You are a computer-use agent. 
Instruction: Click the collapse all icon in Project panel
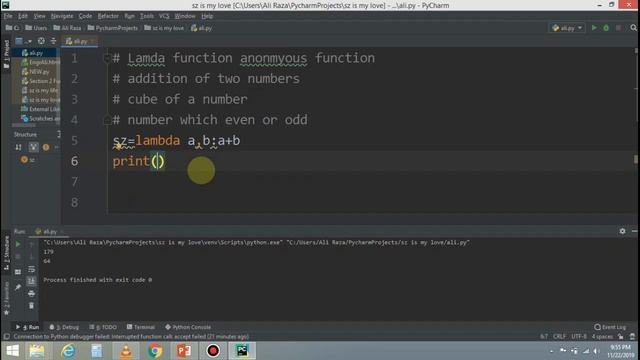[53, 41]
